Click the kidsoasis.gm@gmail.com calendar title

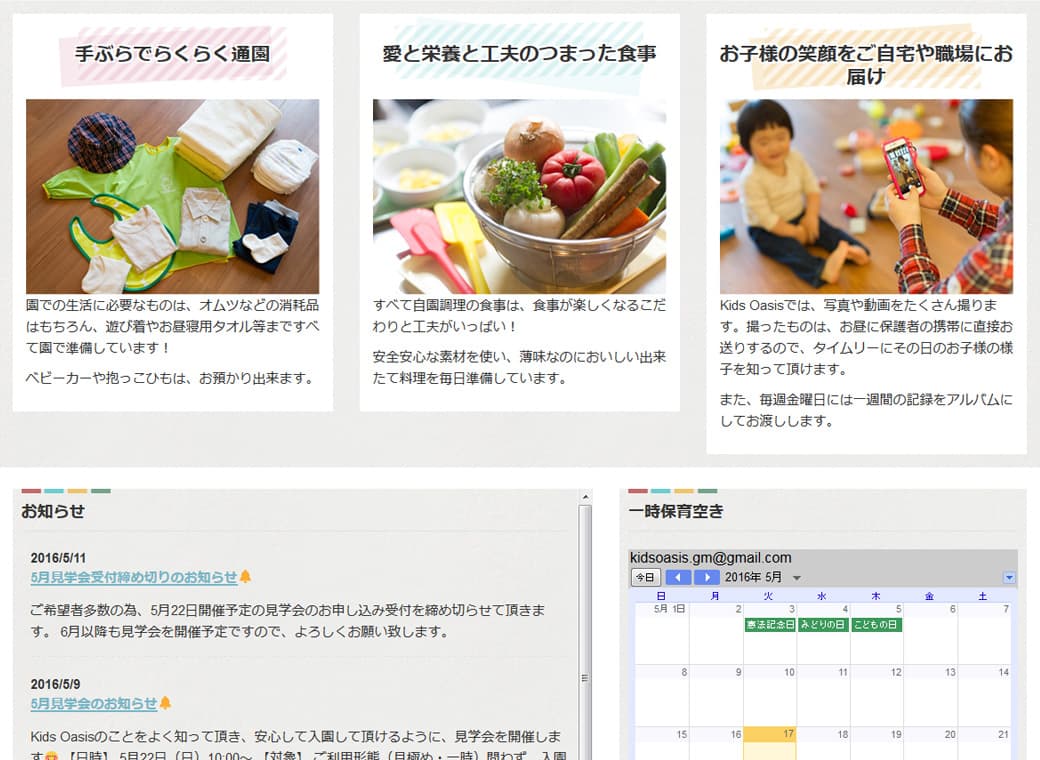point(710,558)
